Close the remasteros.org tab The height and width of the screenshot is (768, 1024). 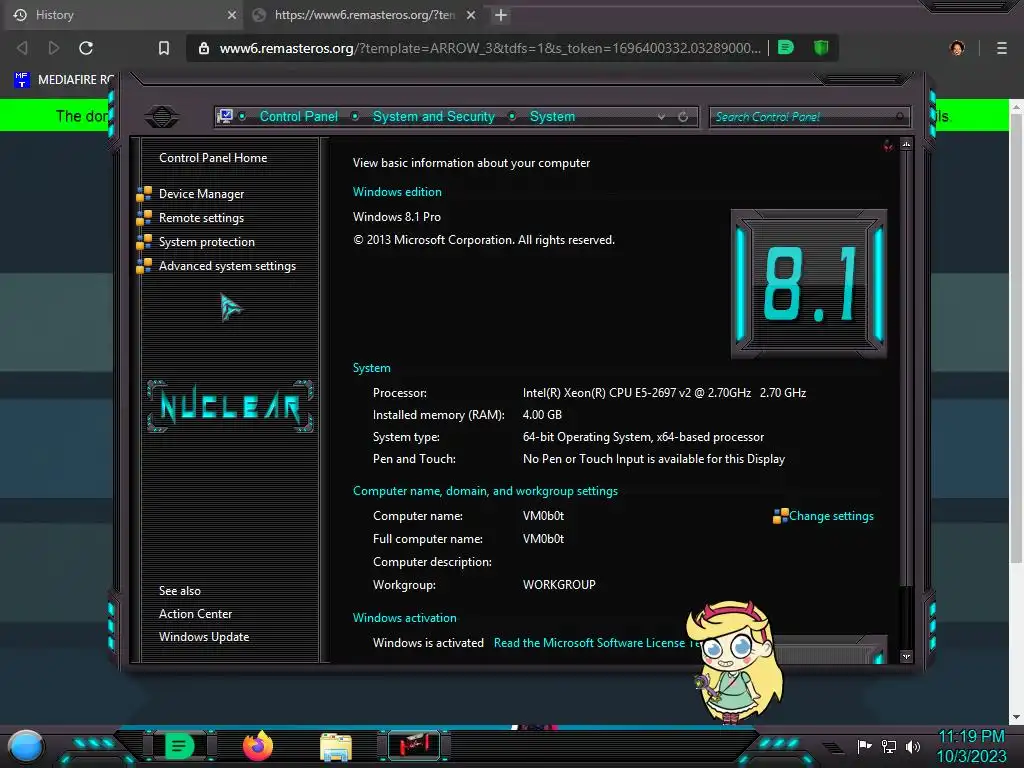coord(471,14)
